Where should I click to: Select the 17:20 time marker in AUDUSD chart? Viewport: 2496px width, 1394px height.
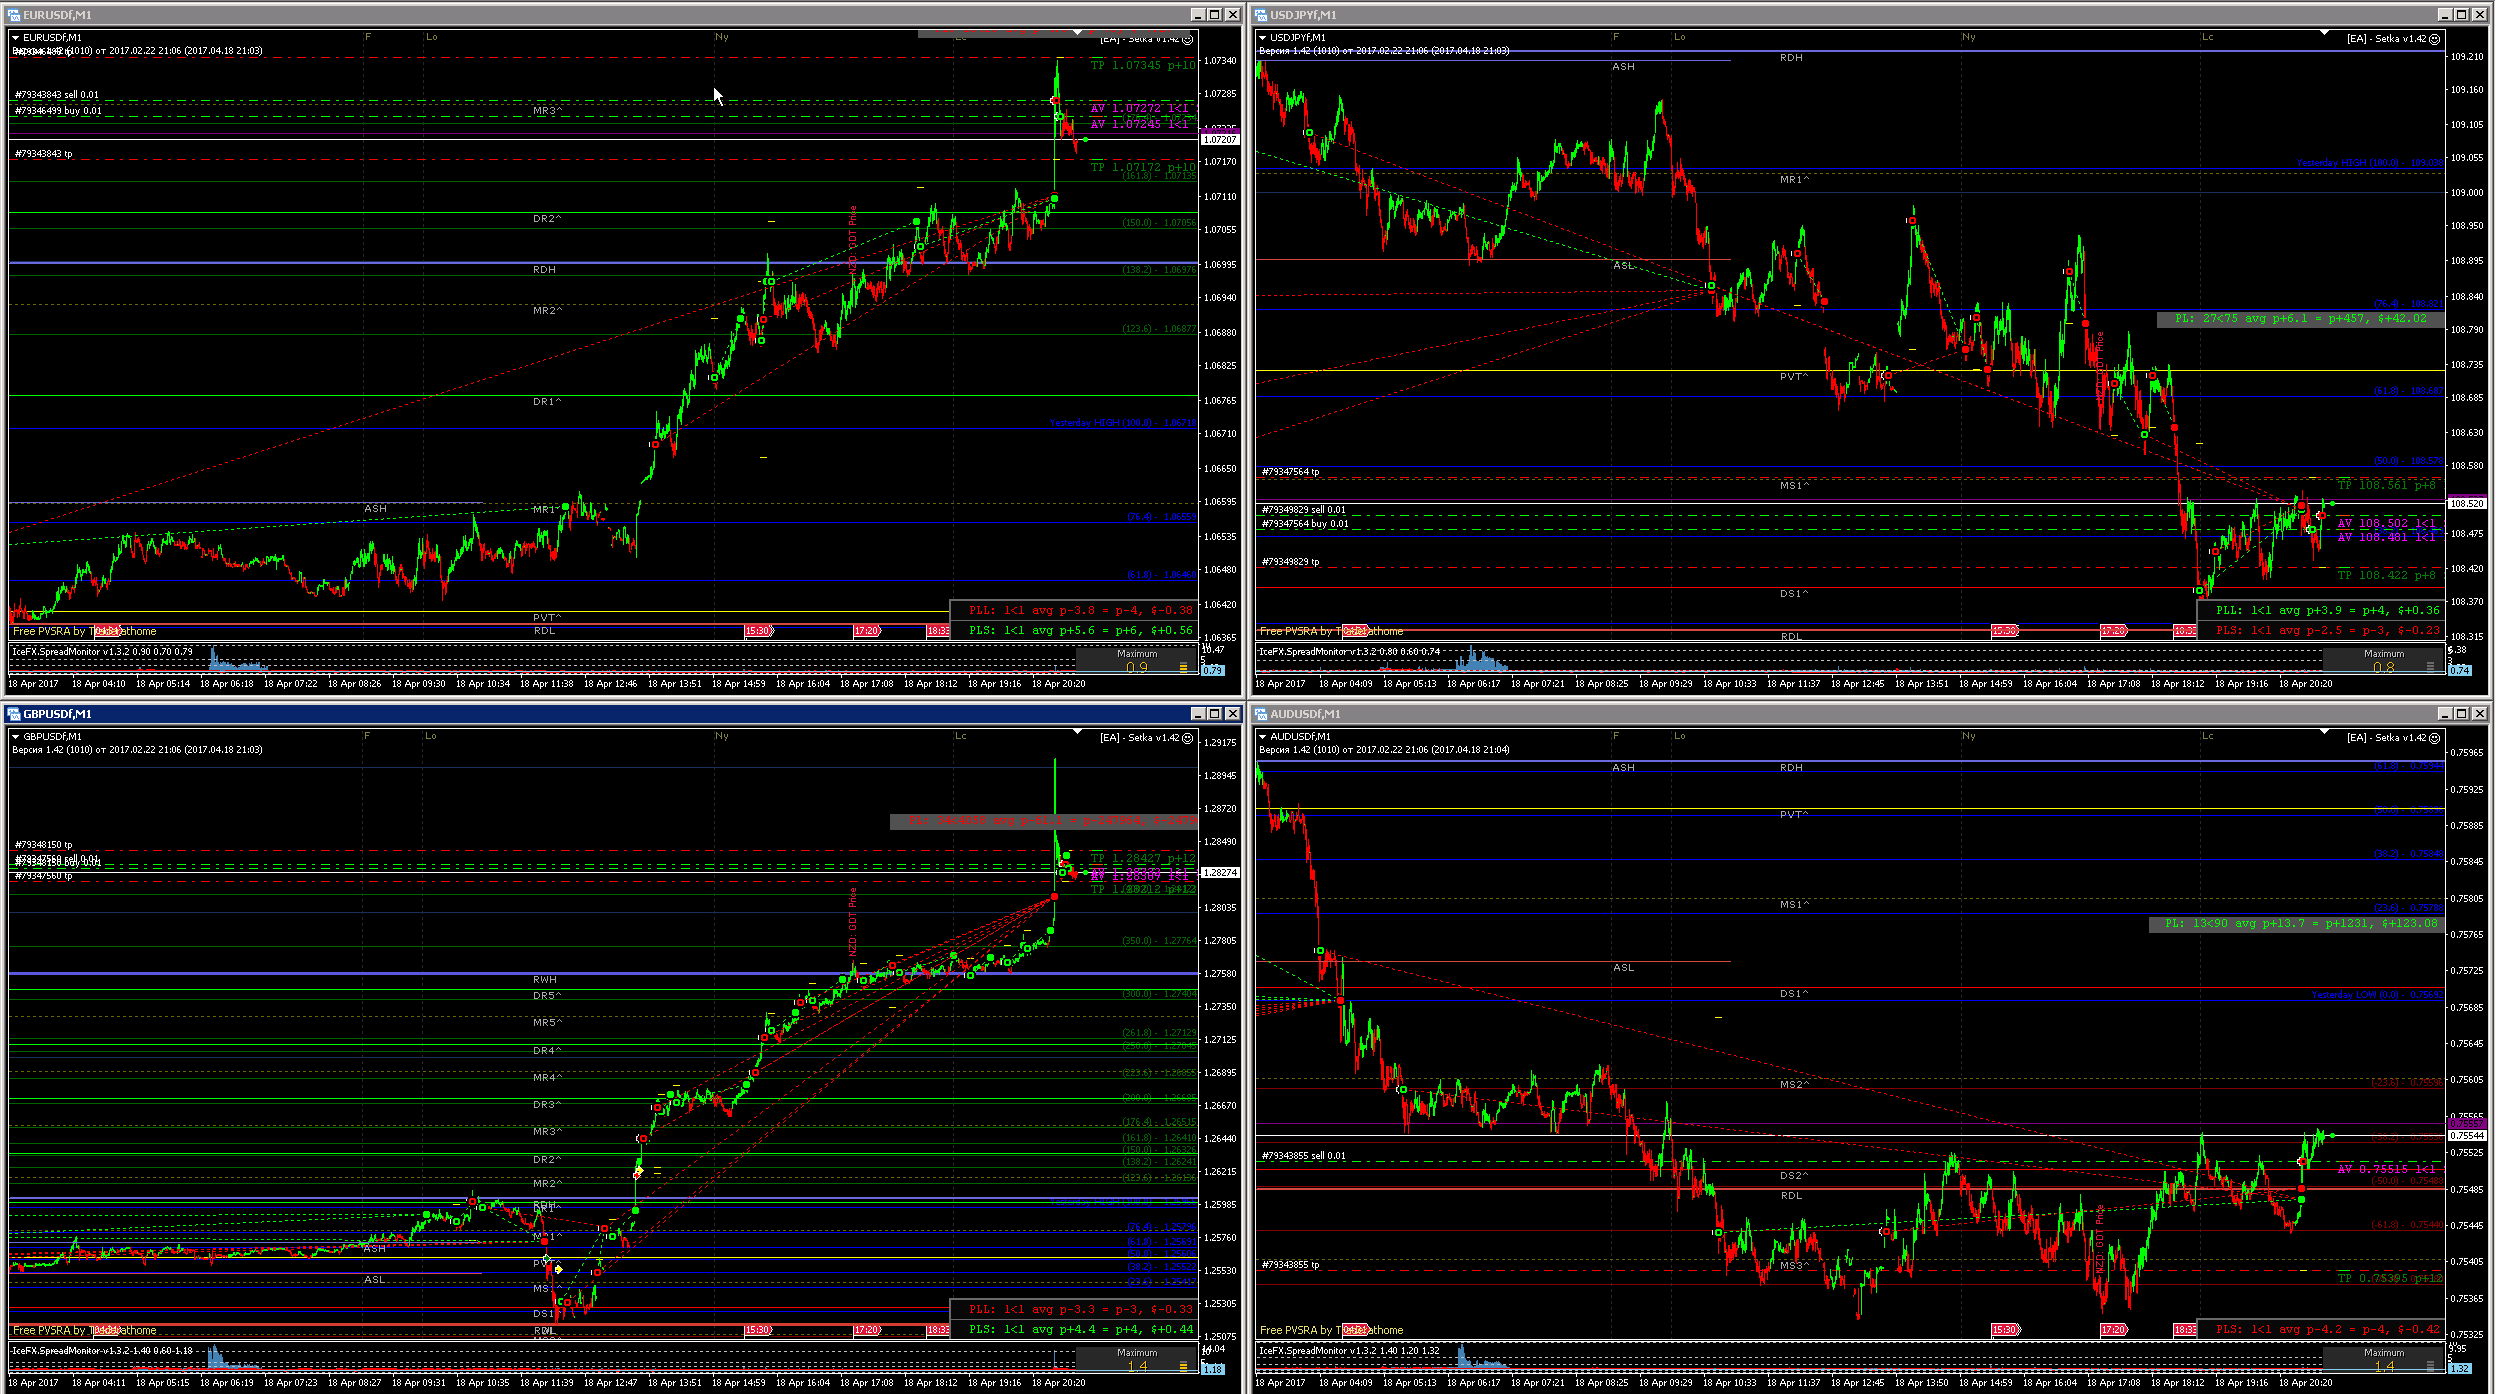tap(2115, 1330)
